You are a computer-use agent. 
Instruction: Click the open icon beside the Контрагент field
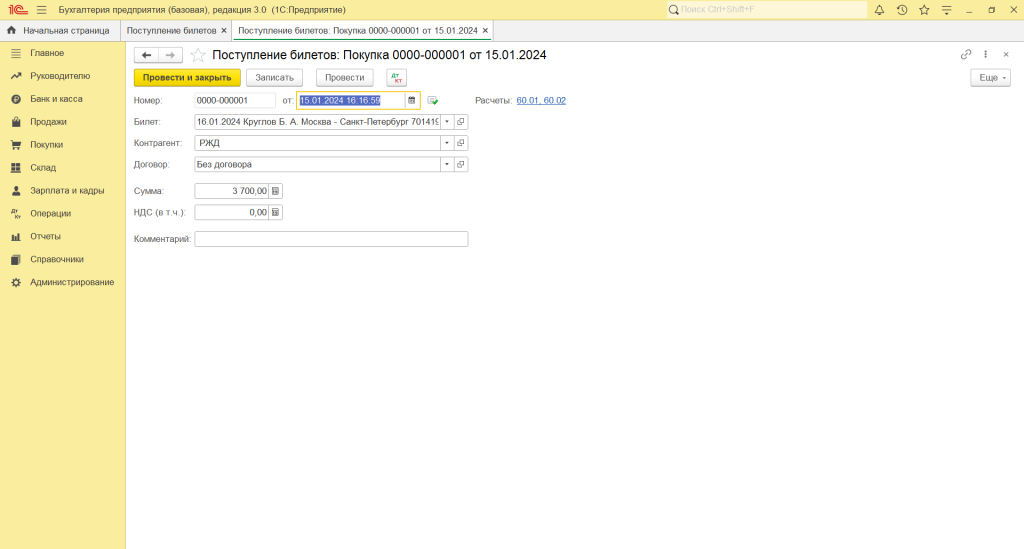(461, 143)
